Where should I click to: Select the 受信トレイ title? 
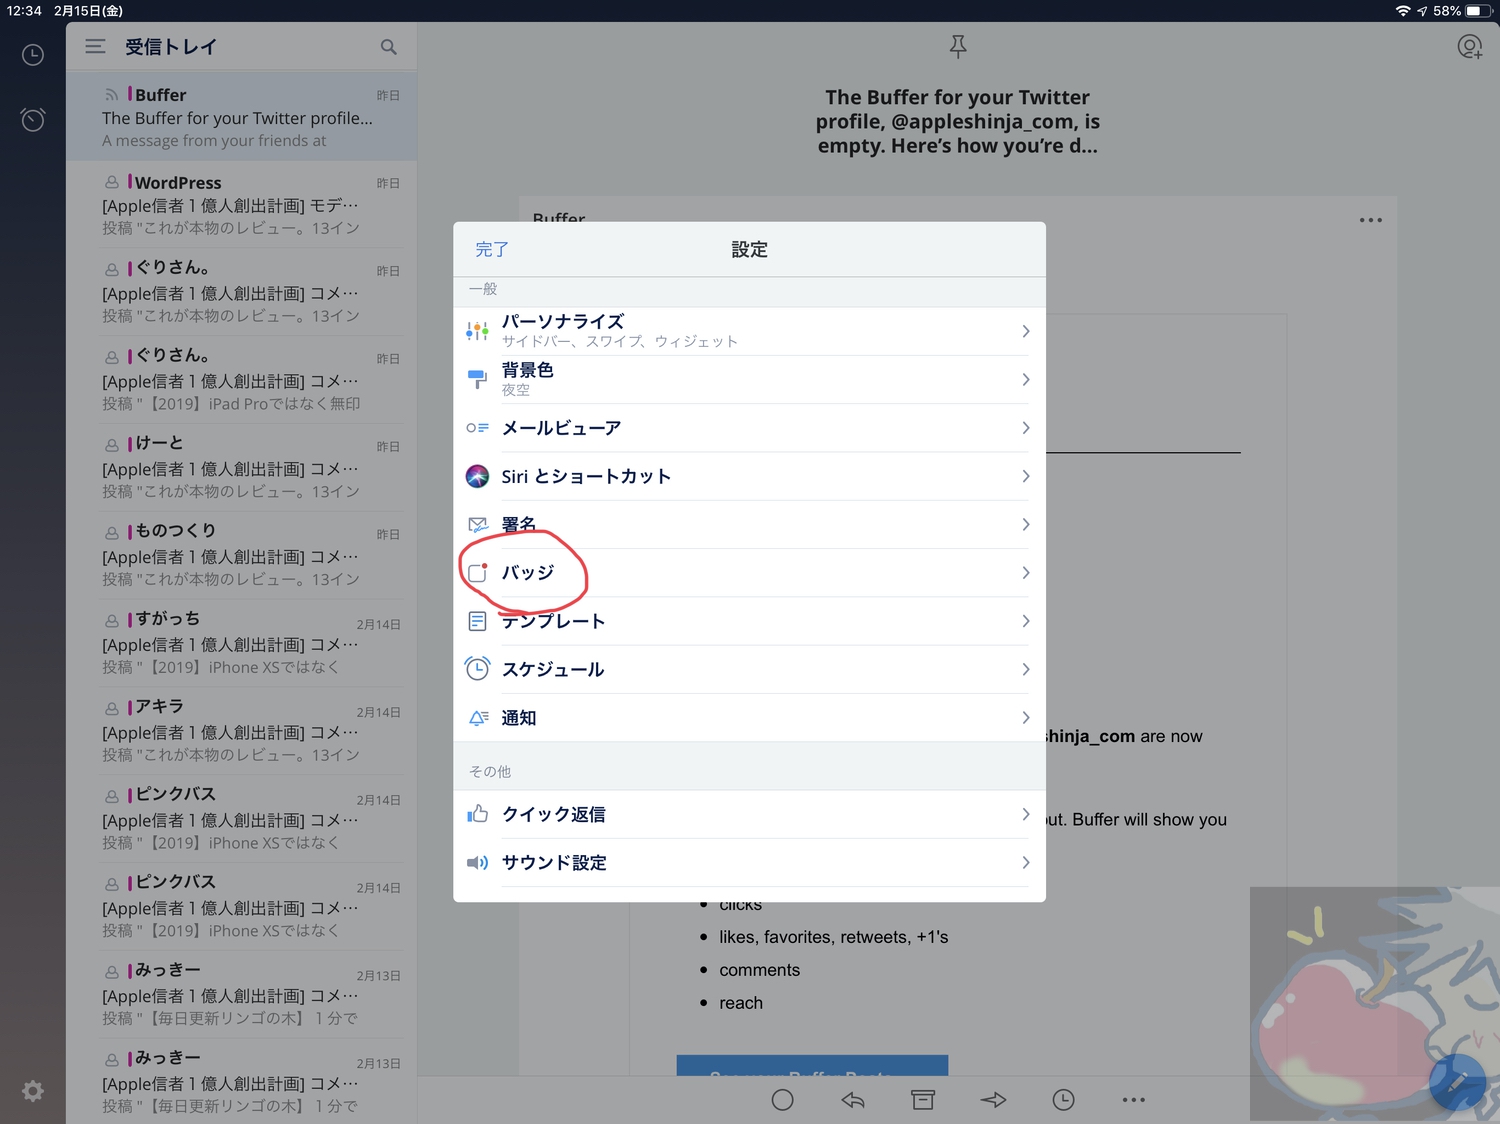point(170,47)
